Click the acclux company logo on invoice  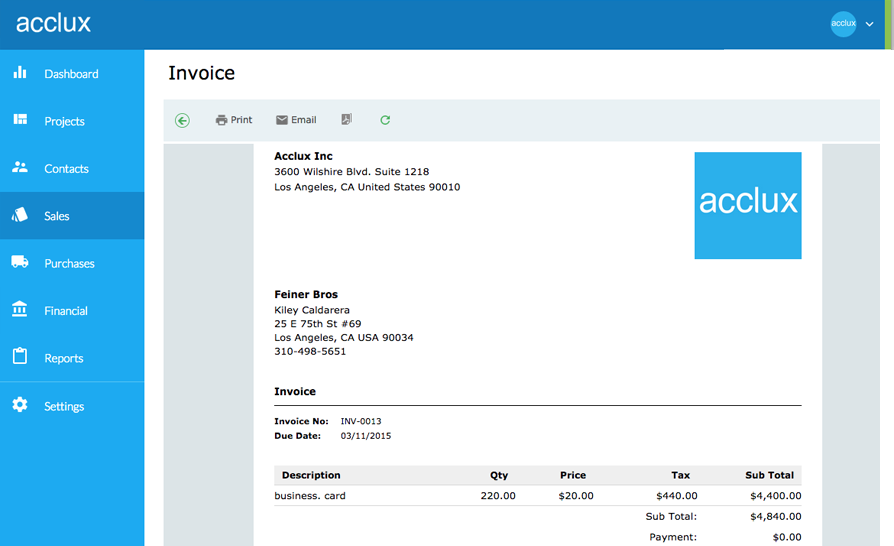coord(747,205)
